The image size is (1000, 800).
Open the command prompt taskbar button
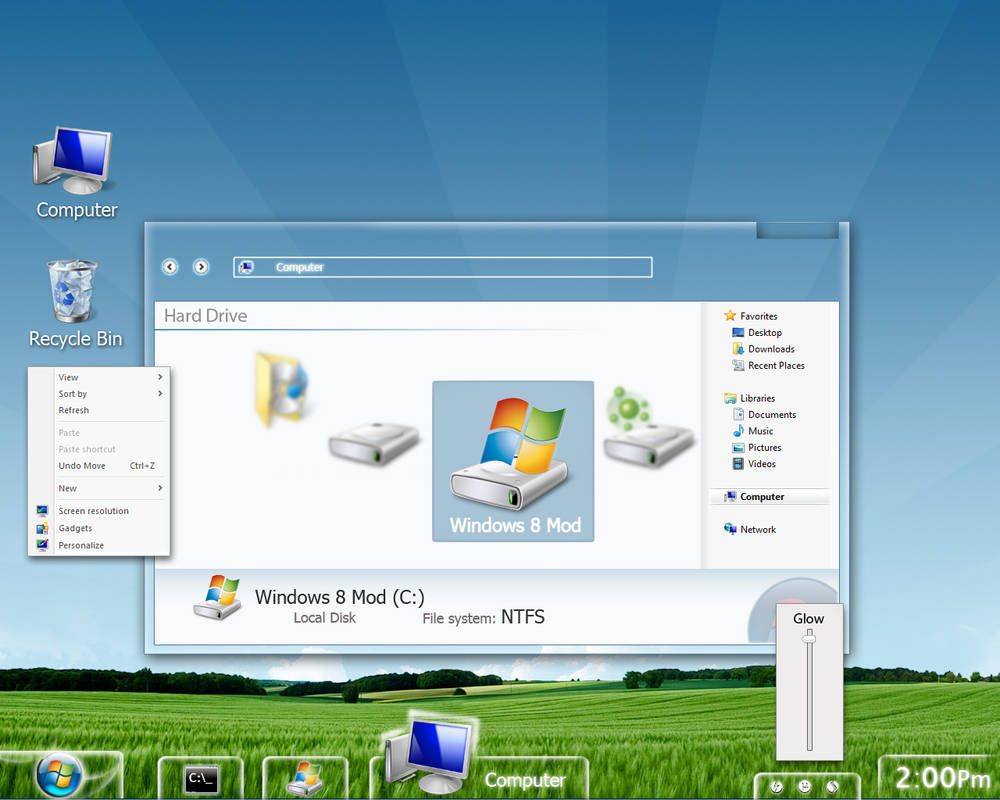coord(202,778)
